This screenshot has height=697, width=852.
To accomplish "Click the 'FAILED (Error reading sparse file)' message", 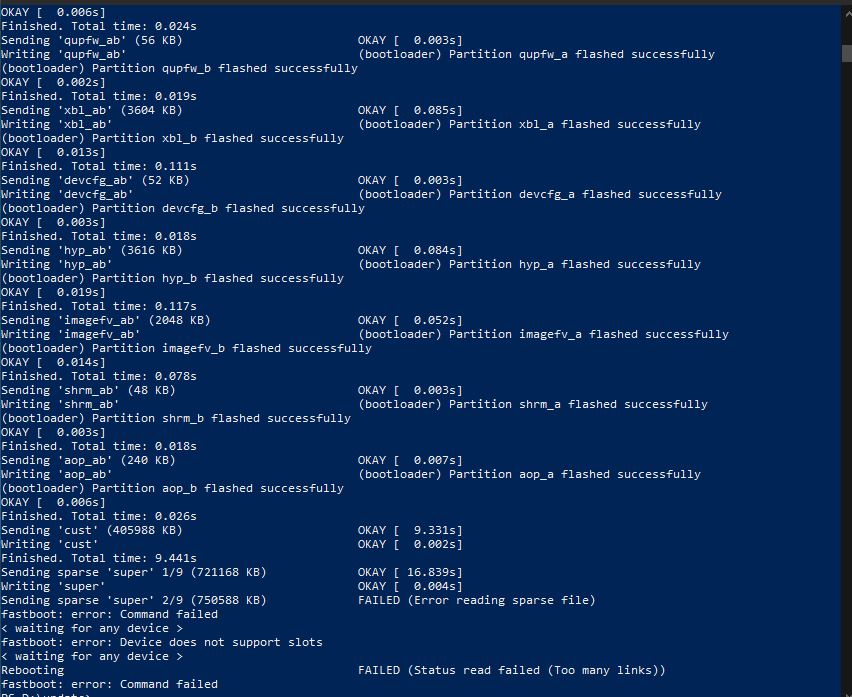I will [477, 600].
